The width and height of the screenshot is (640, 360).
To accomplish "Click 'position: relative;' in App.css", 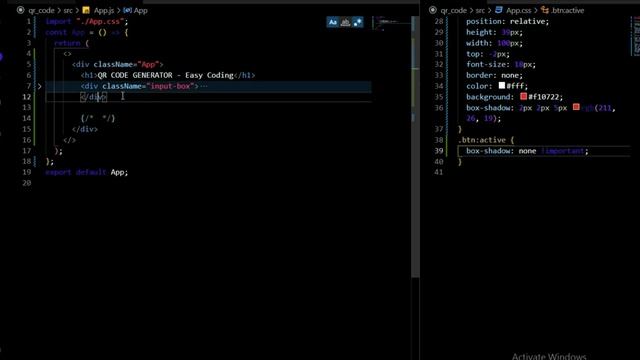I will pos(507,21).
